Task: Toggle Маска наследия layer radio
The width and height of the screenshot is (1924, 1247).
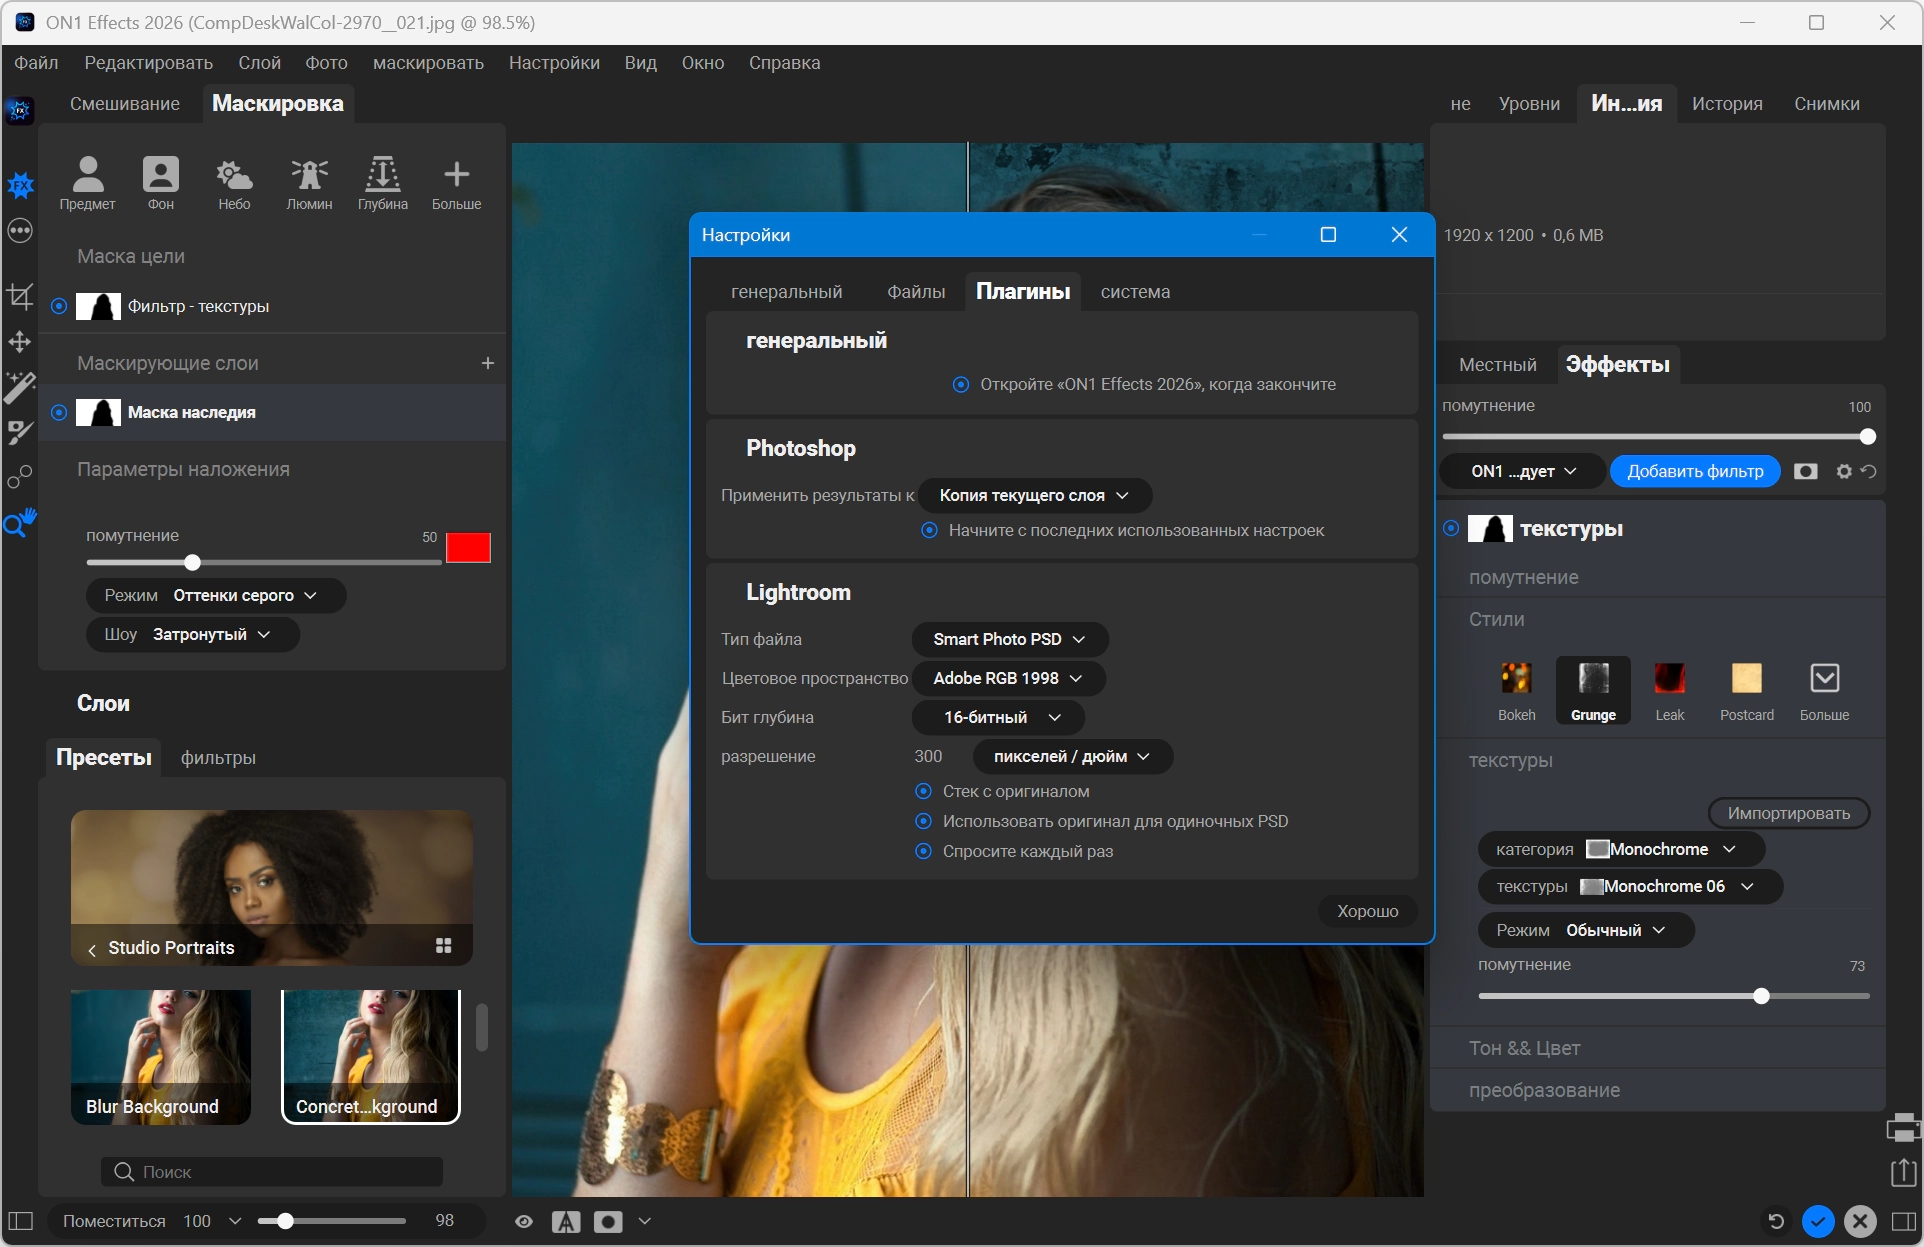Action: [x=59, y=412]
